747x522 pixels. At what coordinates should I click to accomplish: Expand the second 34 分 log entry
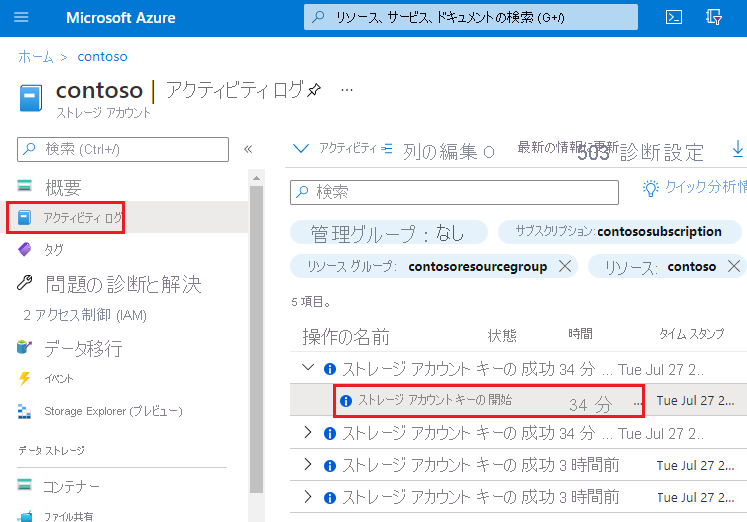click(308, 432)
